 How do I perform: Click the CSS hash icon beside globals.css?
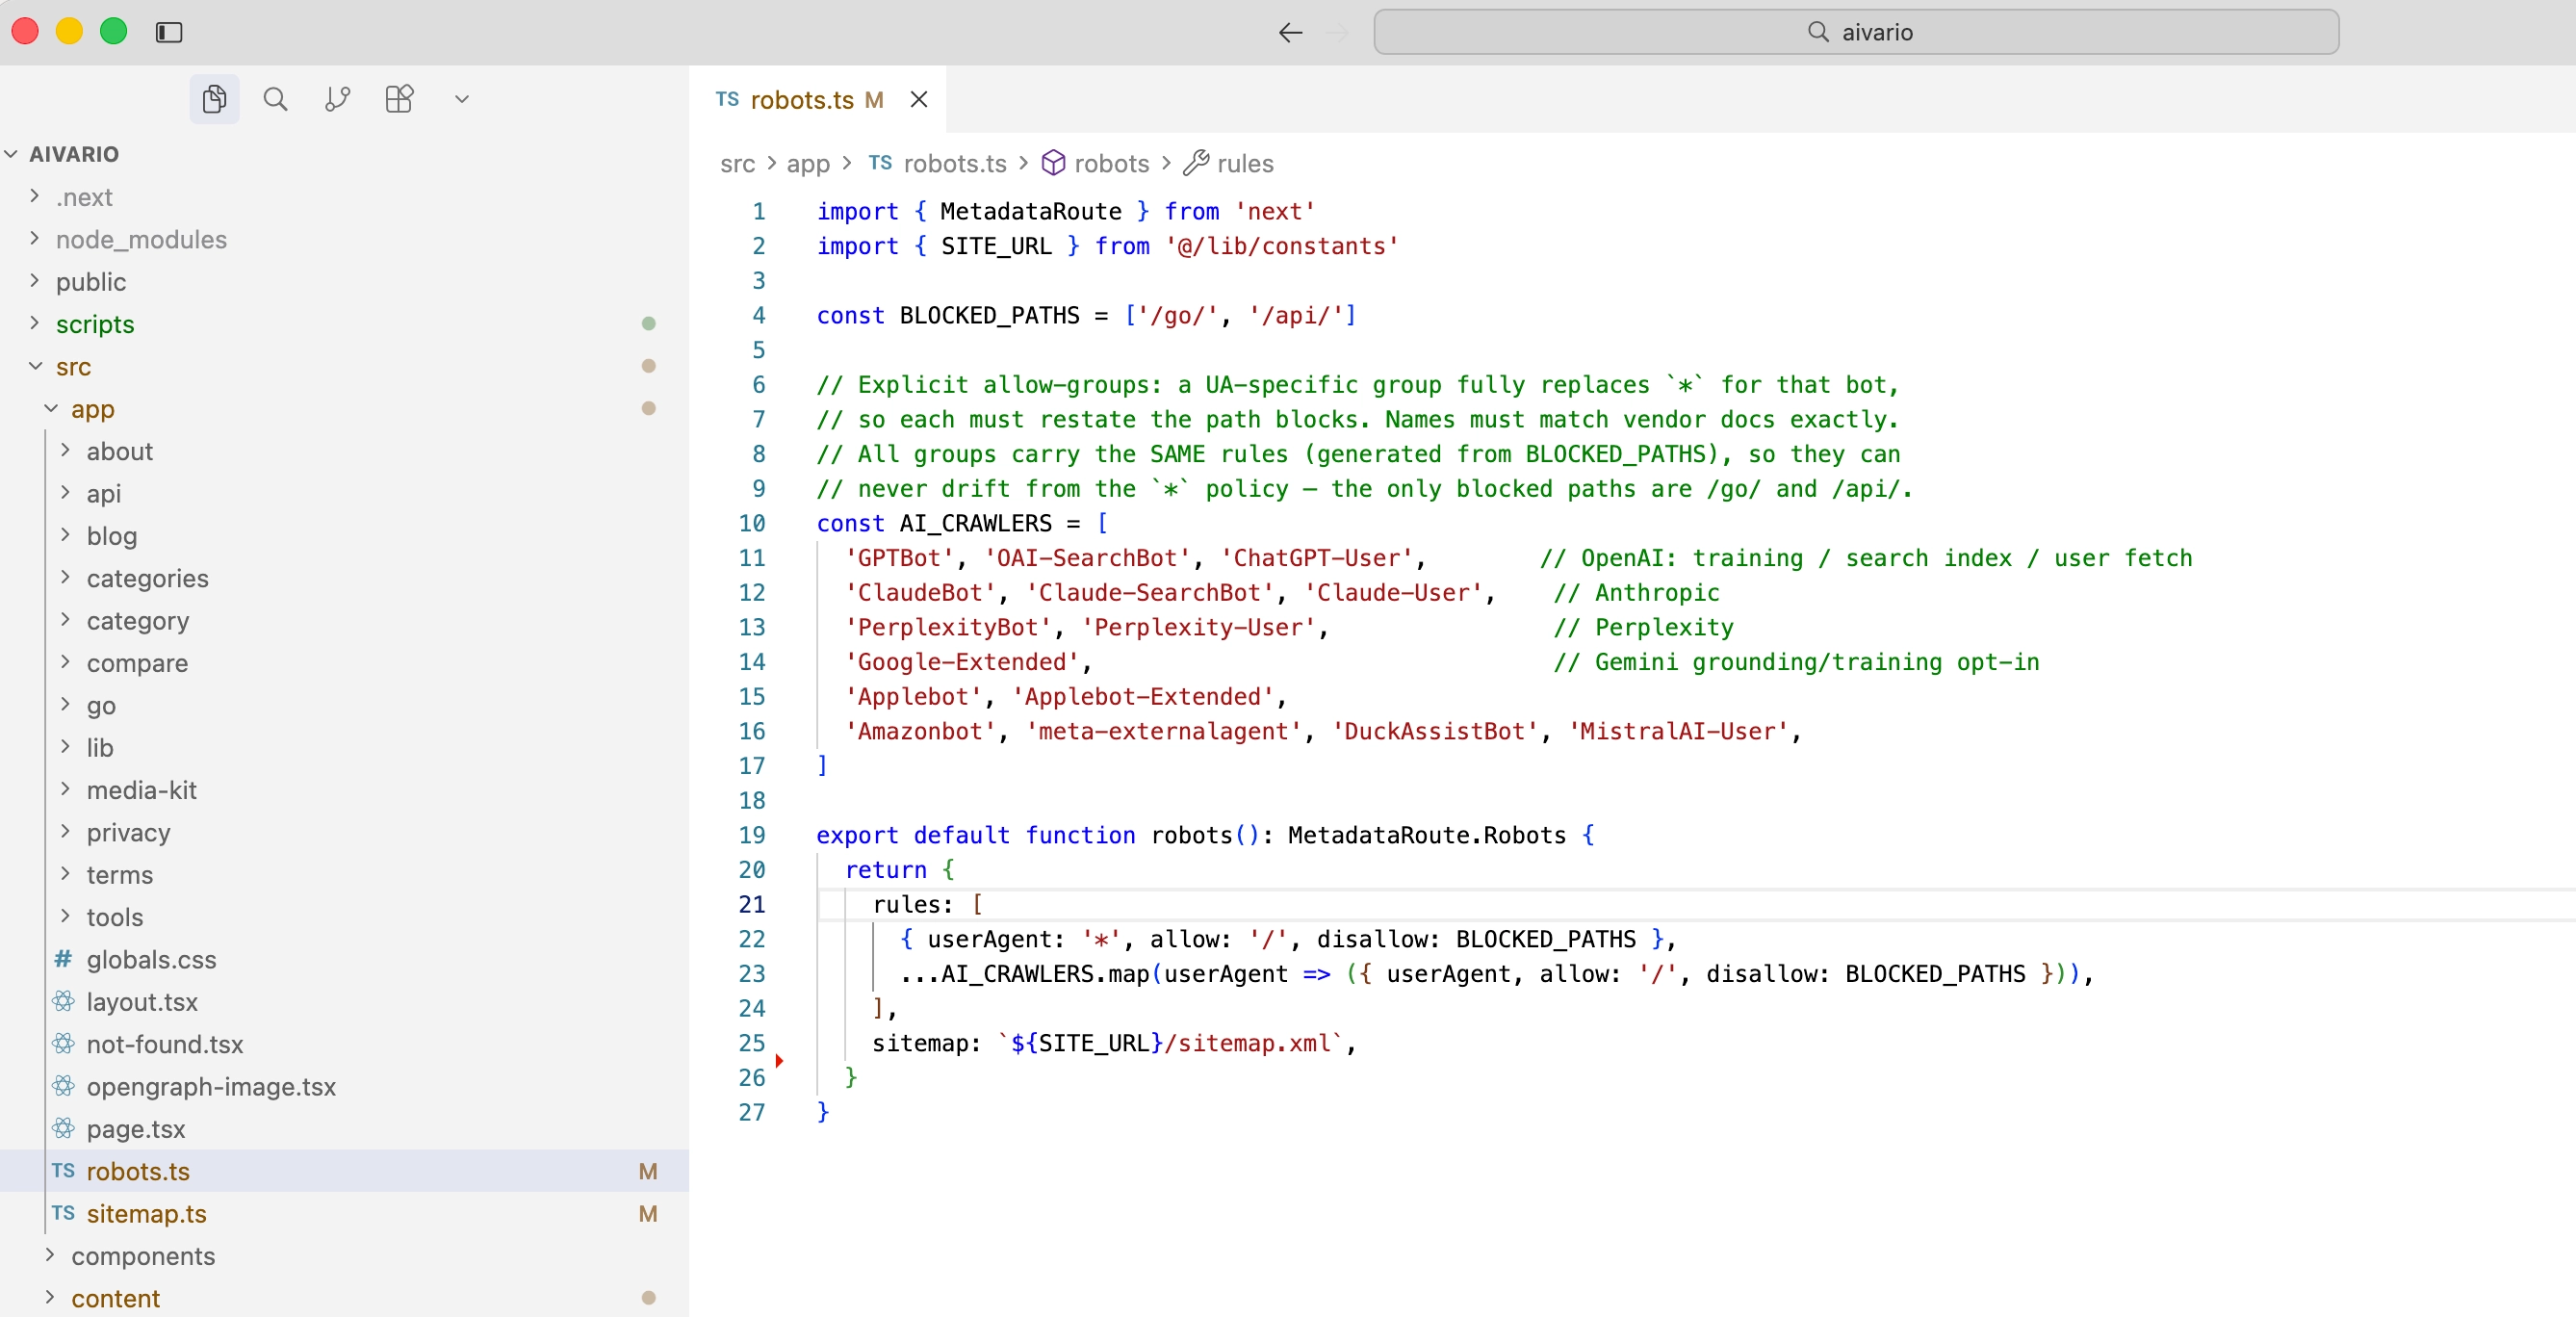pos(63,959)
